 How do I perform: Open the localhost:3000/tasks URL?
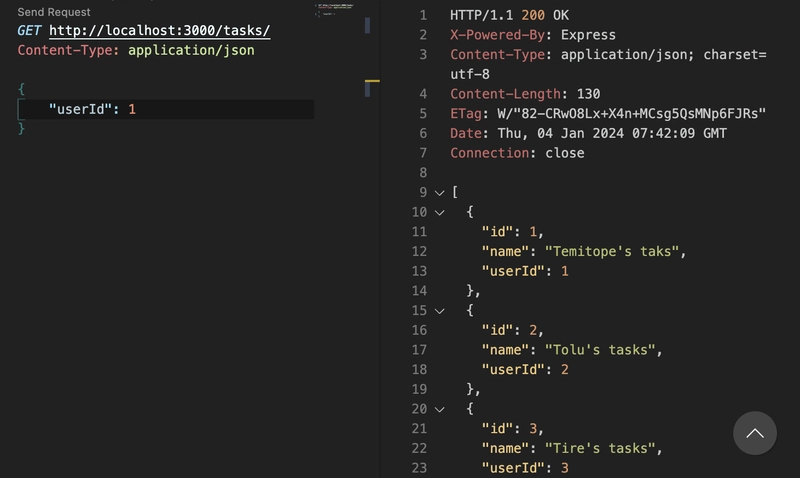(x=159, y=31)
